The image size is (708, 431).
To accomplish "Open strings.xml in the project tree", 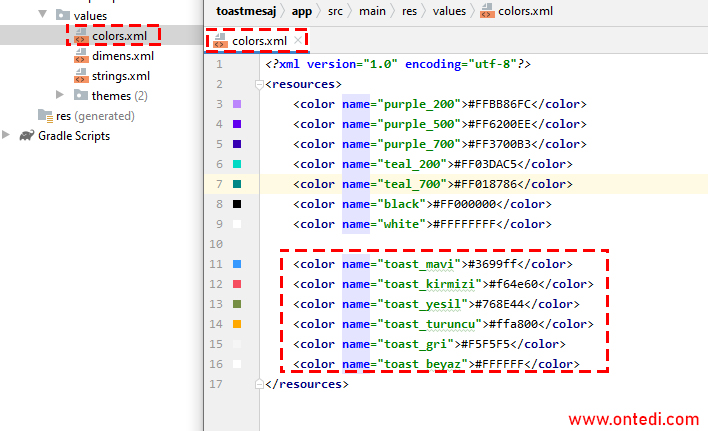I will [121, 76].
